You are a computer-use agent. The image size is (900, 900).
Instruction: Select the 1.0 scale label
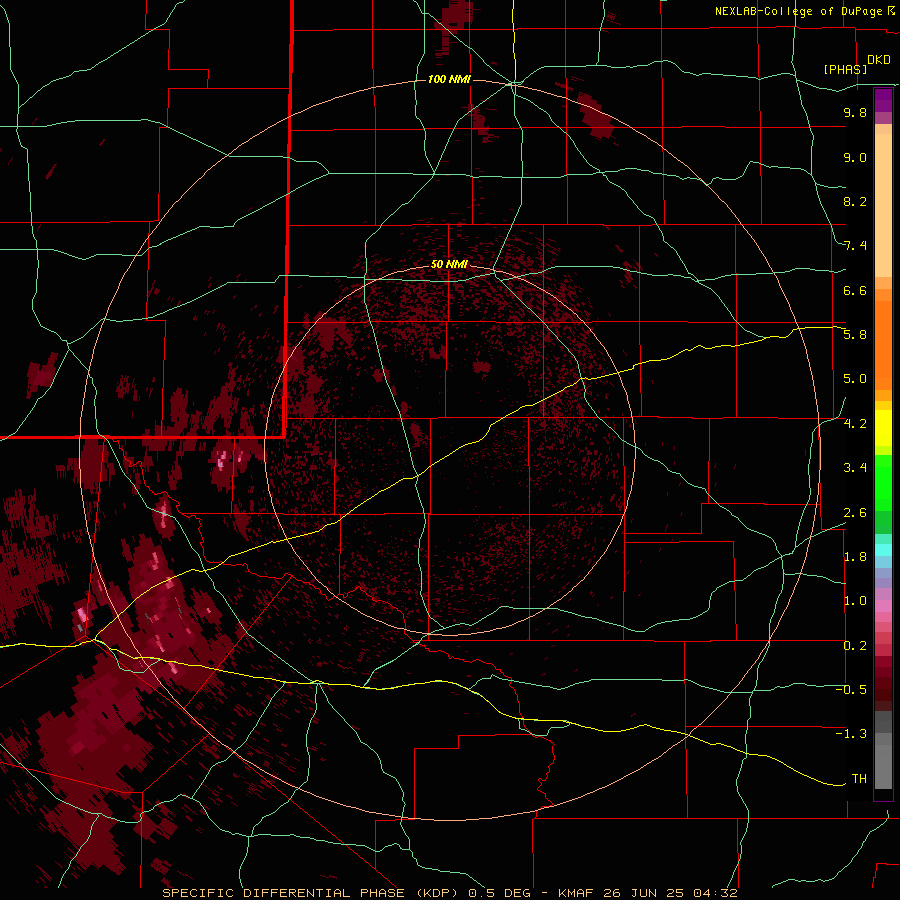[855, 601]
